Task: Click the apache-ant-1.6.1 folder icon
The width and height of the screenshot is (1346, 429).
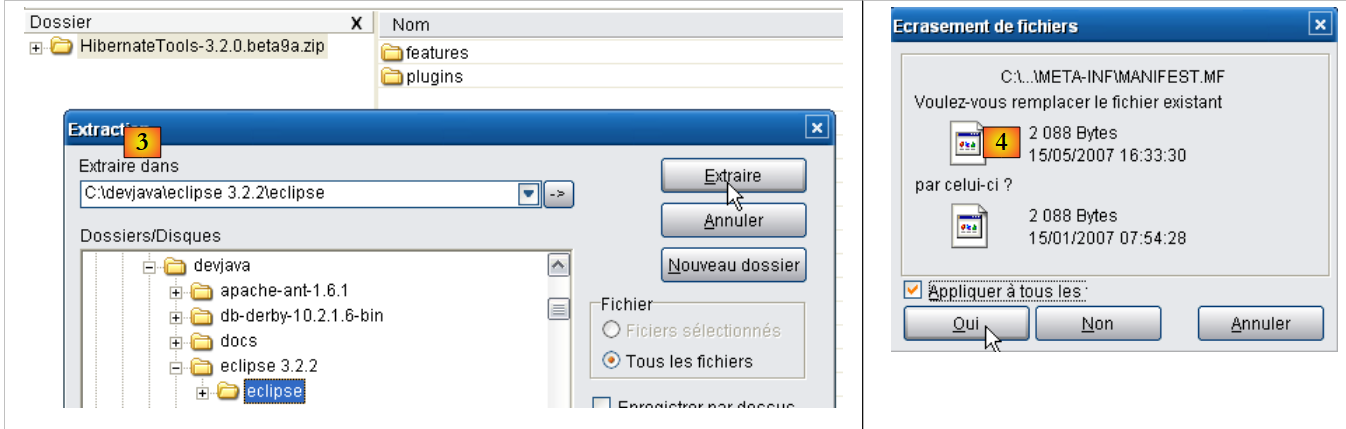Action: (x=201, y=291)
